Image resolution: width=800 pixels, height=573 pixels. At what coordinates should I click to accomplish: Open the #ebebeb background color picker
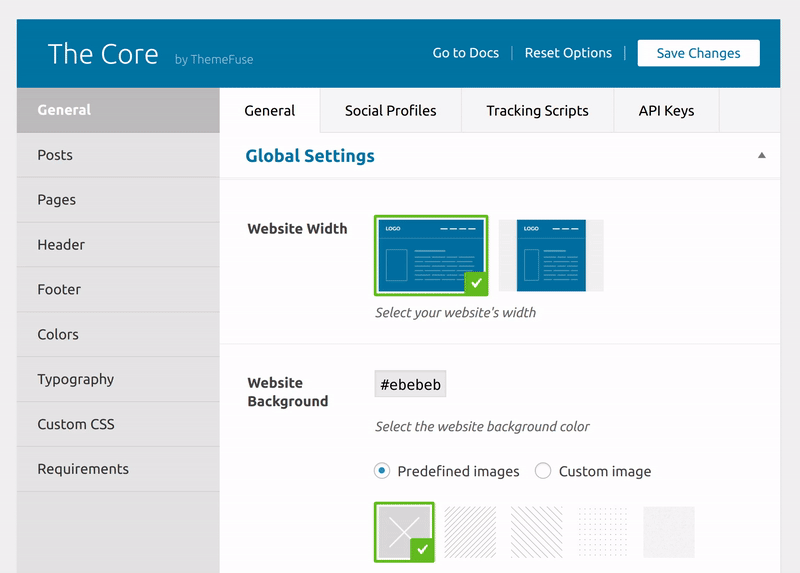pos(410,384)
